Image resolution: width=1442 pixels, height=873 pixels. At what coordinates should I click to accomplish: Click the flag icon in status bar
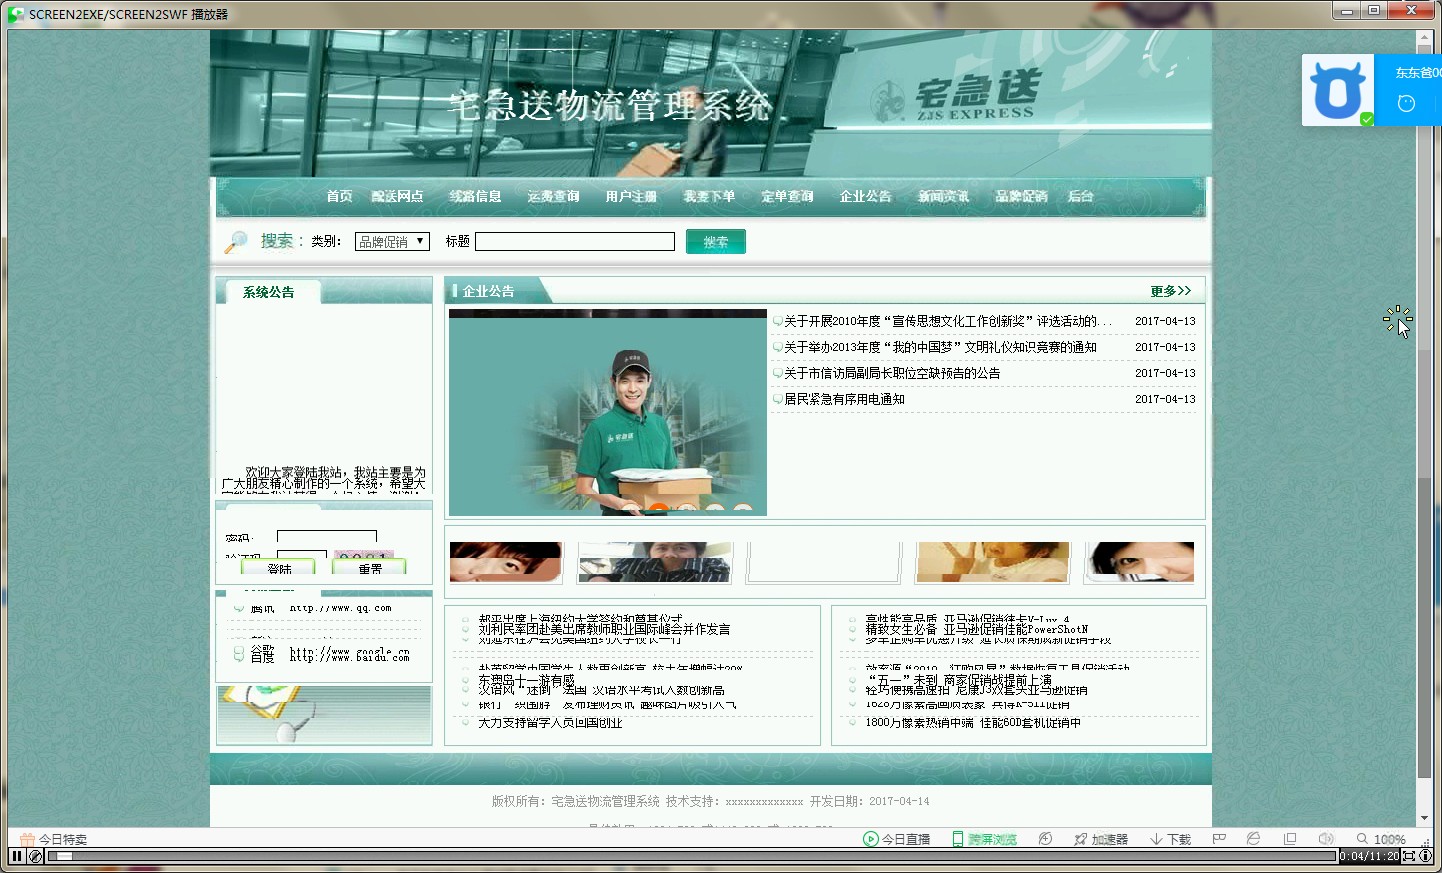(1219, 839)
